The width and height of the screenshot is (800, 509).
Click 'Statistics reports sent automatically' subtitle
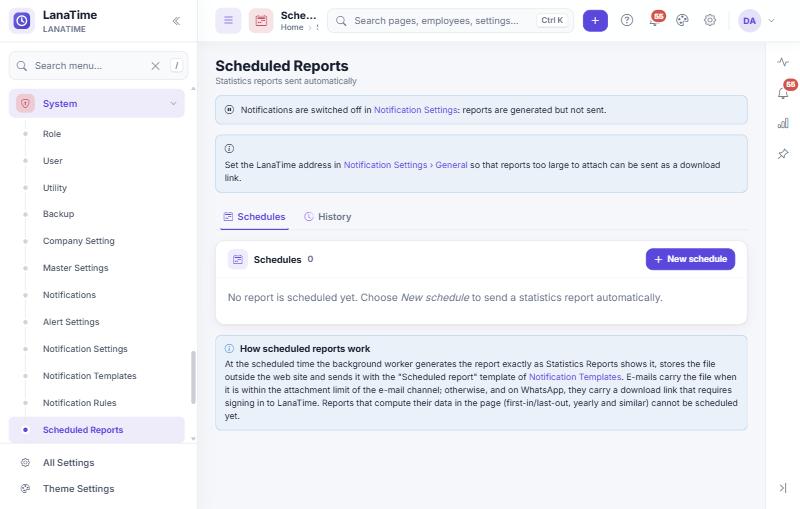(x=286, y=81)
